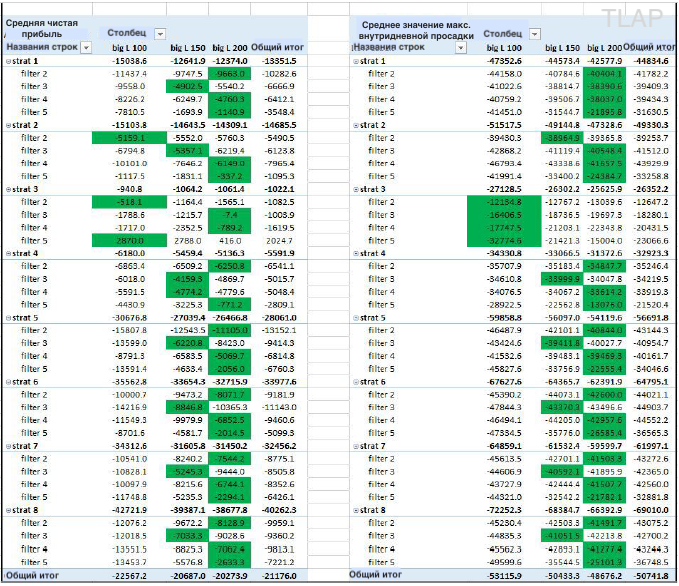Collapse strat 2 group in drawdown table
Image resolution: width=679 pixels, height=586 pixels.
[356, 126]
